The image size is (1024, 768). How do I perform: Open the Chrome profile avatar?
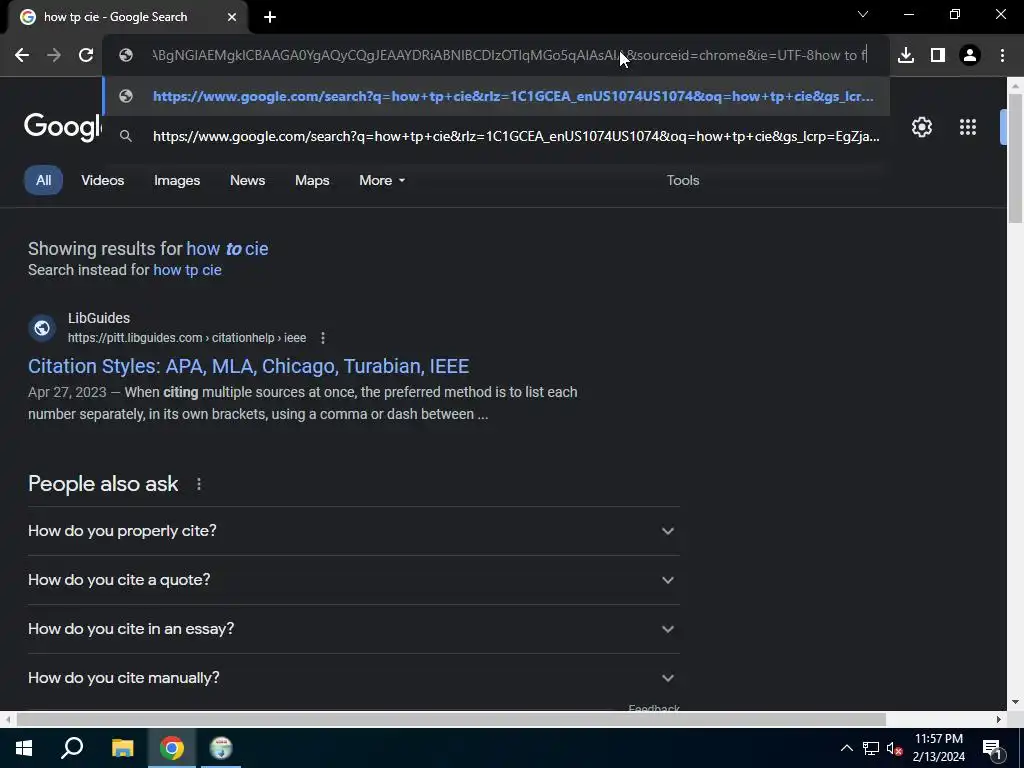point(970,56)
